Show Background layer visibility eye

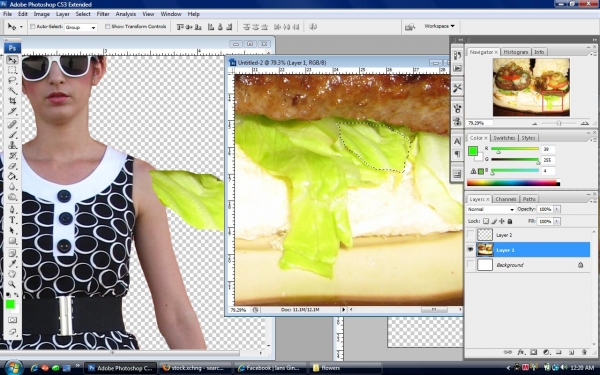point(470,264)
